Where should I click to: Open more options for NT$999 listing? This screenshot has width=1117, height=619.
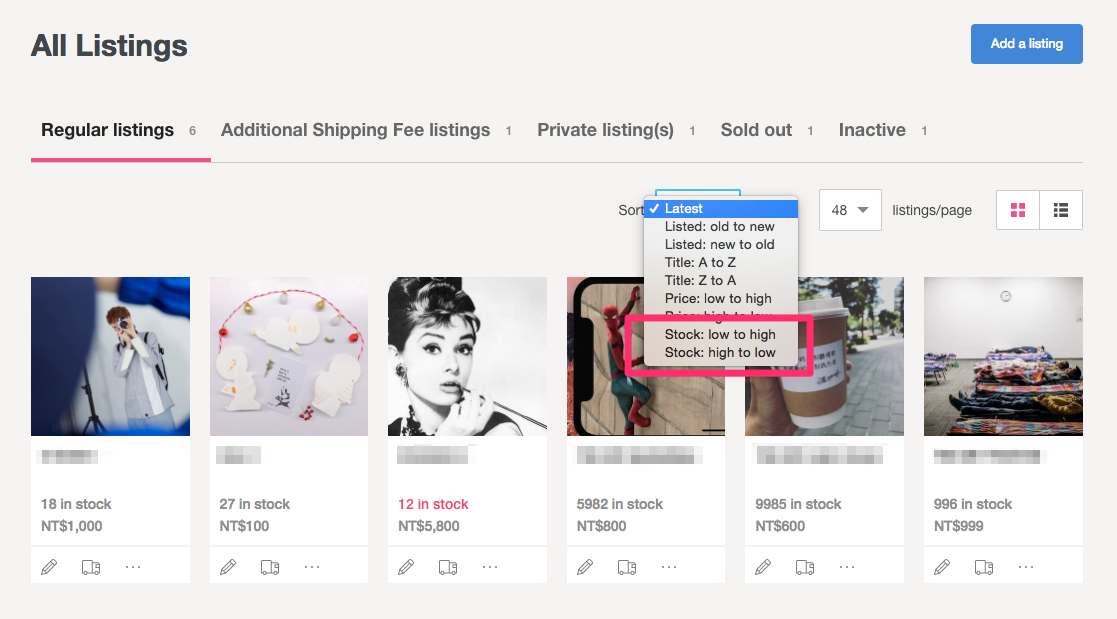pos(1026,567)
